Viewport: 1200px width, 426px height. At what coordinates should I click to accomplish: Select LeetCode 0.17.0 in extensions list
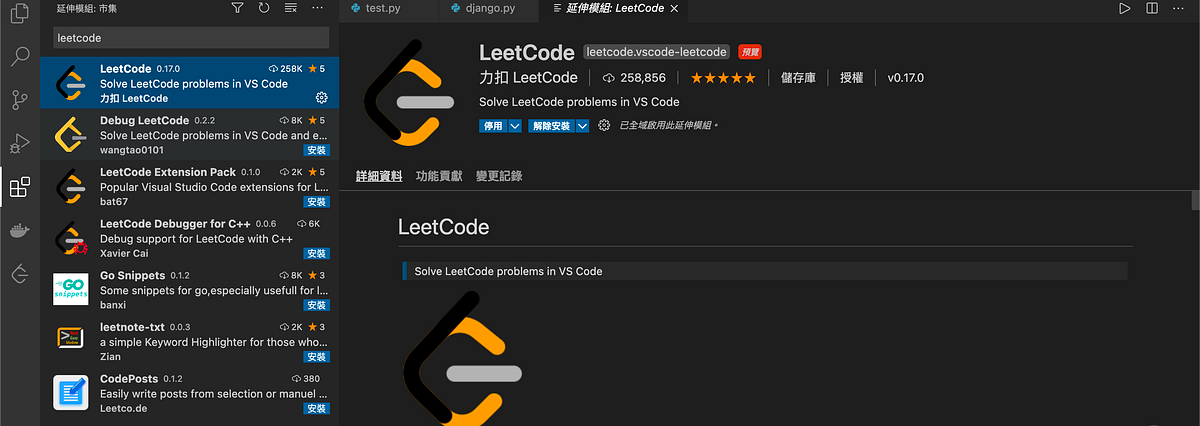(x=189, y=83)
